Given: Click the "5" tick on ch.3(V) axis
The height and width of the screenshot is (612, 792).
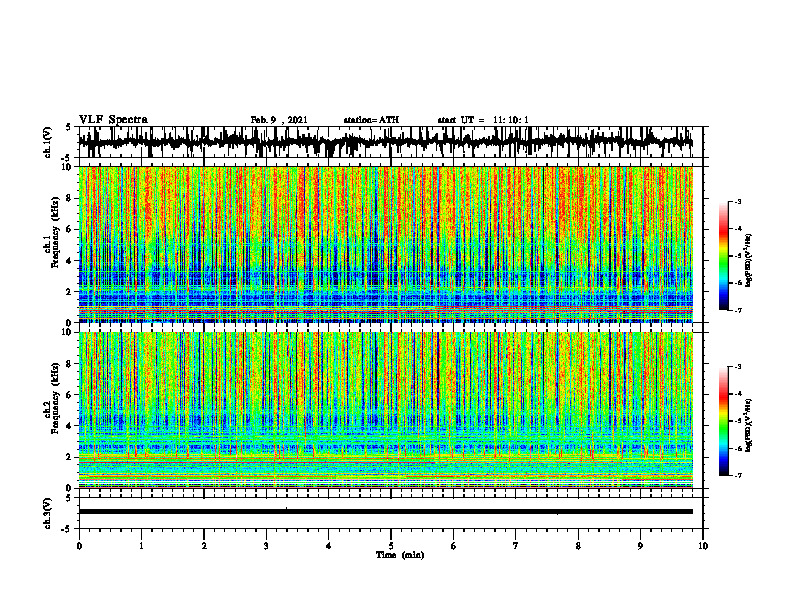Looking at the screenshot, I should coord(68,498).
